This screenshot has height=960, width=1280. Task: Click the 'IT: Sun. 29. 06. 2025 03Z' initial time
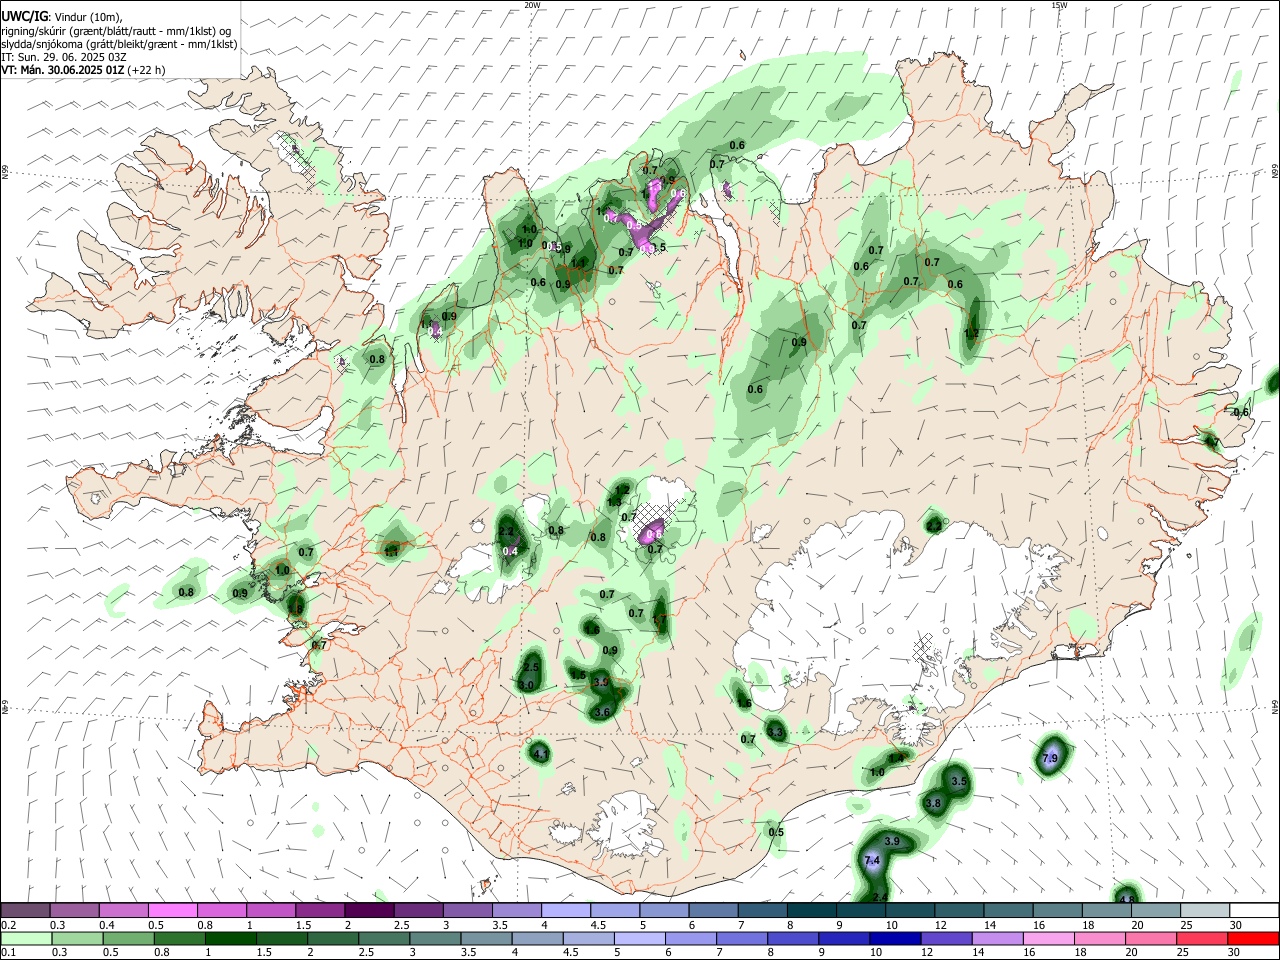[64, 57]
